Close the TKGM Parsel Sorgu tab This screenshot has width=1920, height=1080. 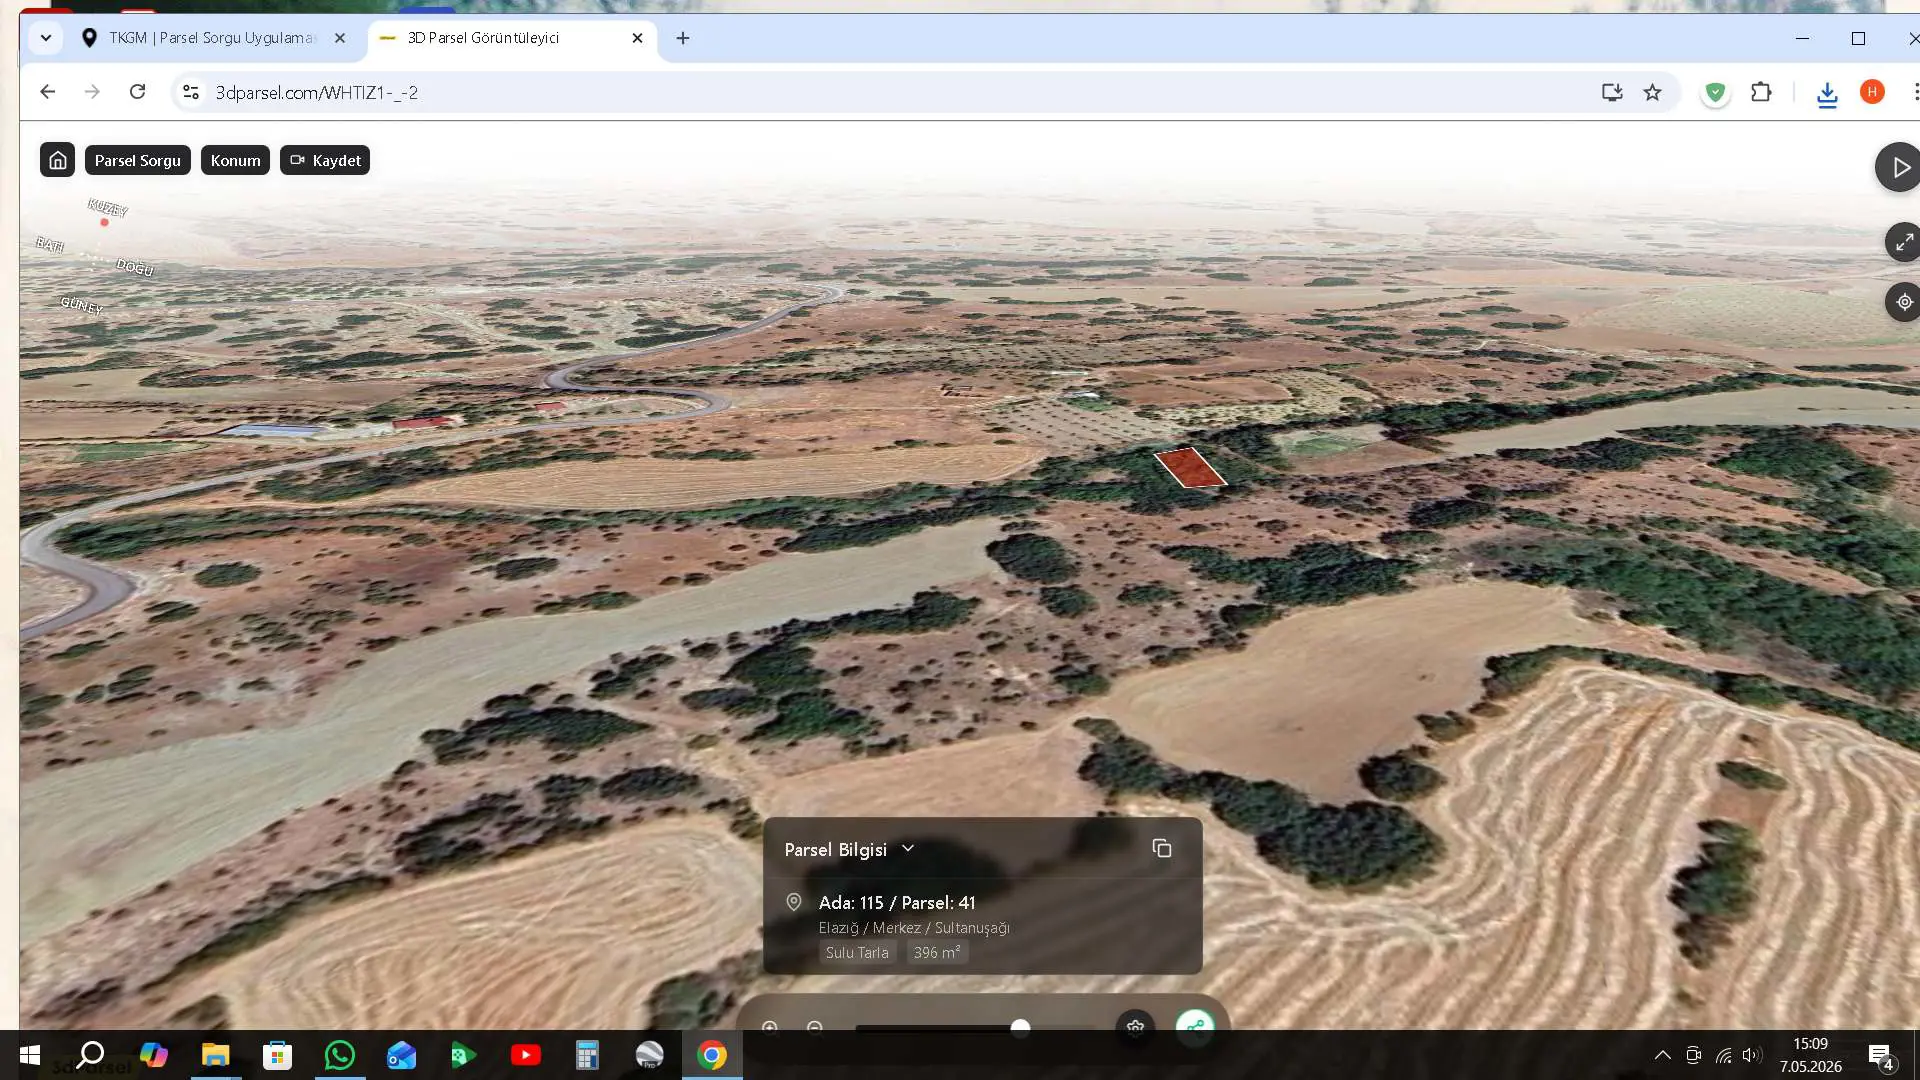pos(340,38)
